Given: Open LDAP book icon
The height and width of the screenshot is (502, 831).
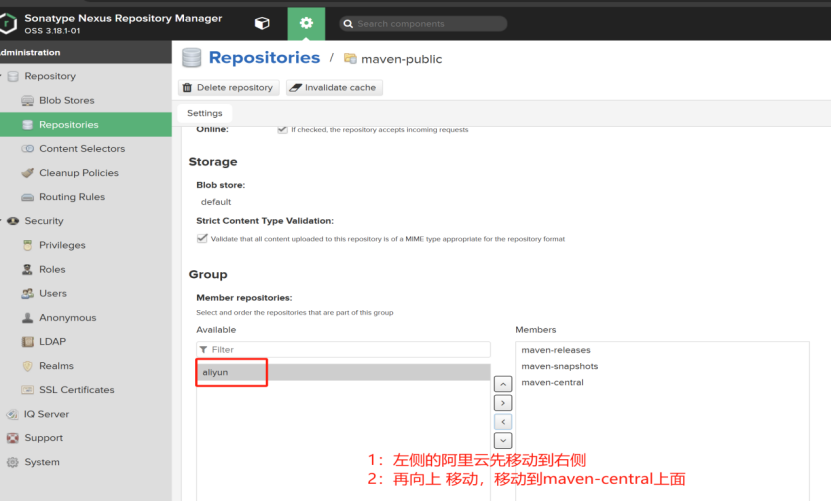Looking at the screenshot, I should click(x=28, y=342).
